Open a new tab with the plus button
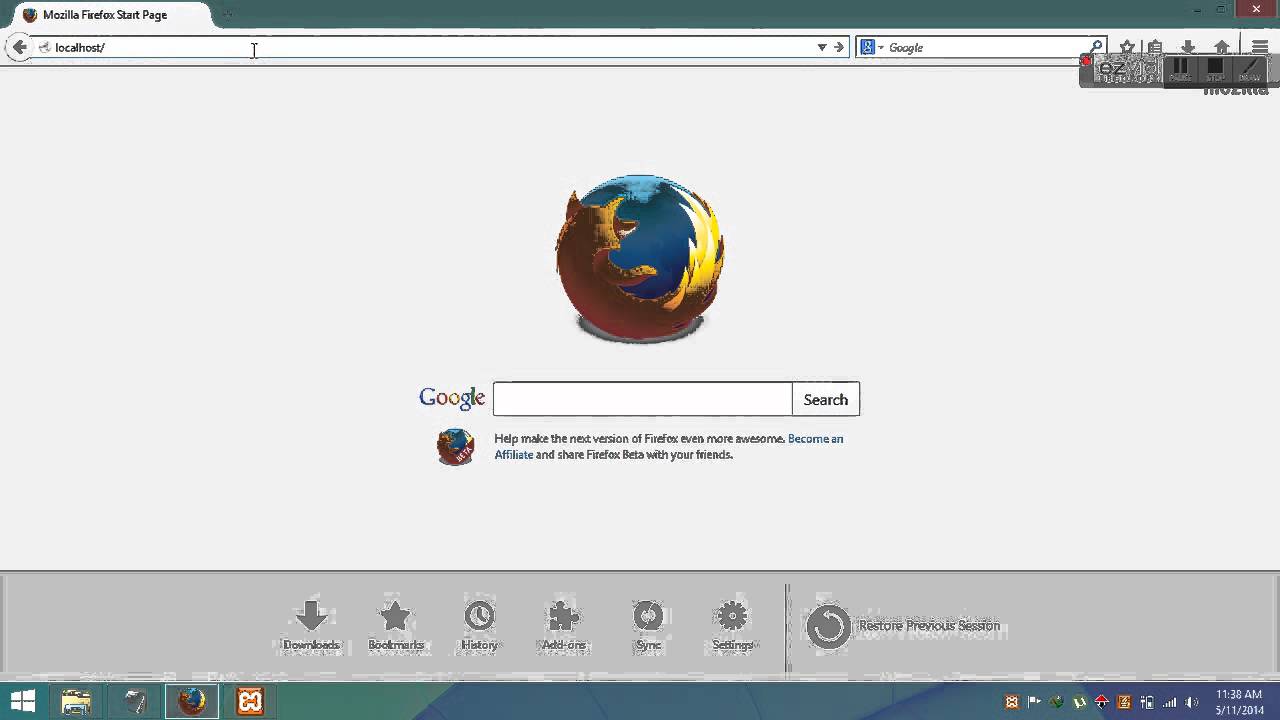This screenshot has width=1280, height=720. (x=227, y=15)
